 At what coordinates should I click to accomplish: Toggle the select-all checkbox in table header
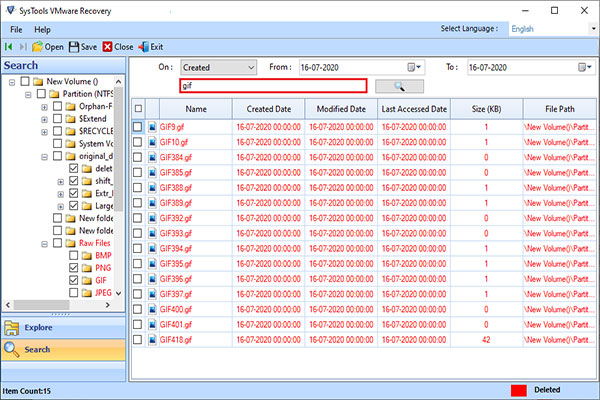138,109
